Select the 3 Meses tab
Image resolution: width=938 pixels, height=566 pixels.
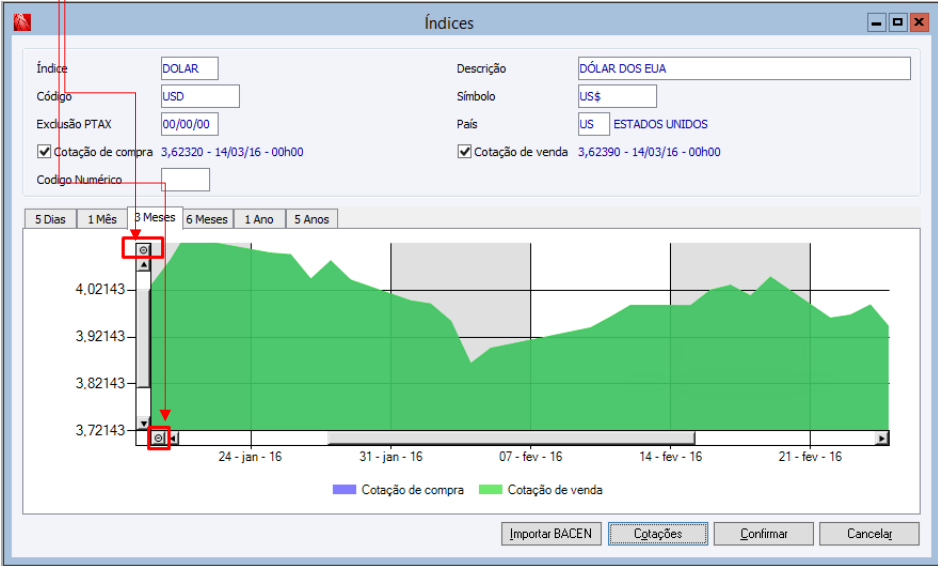[155, 217]
